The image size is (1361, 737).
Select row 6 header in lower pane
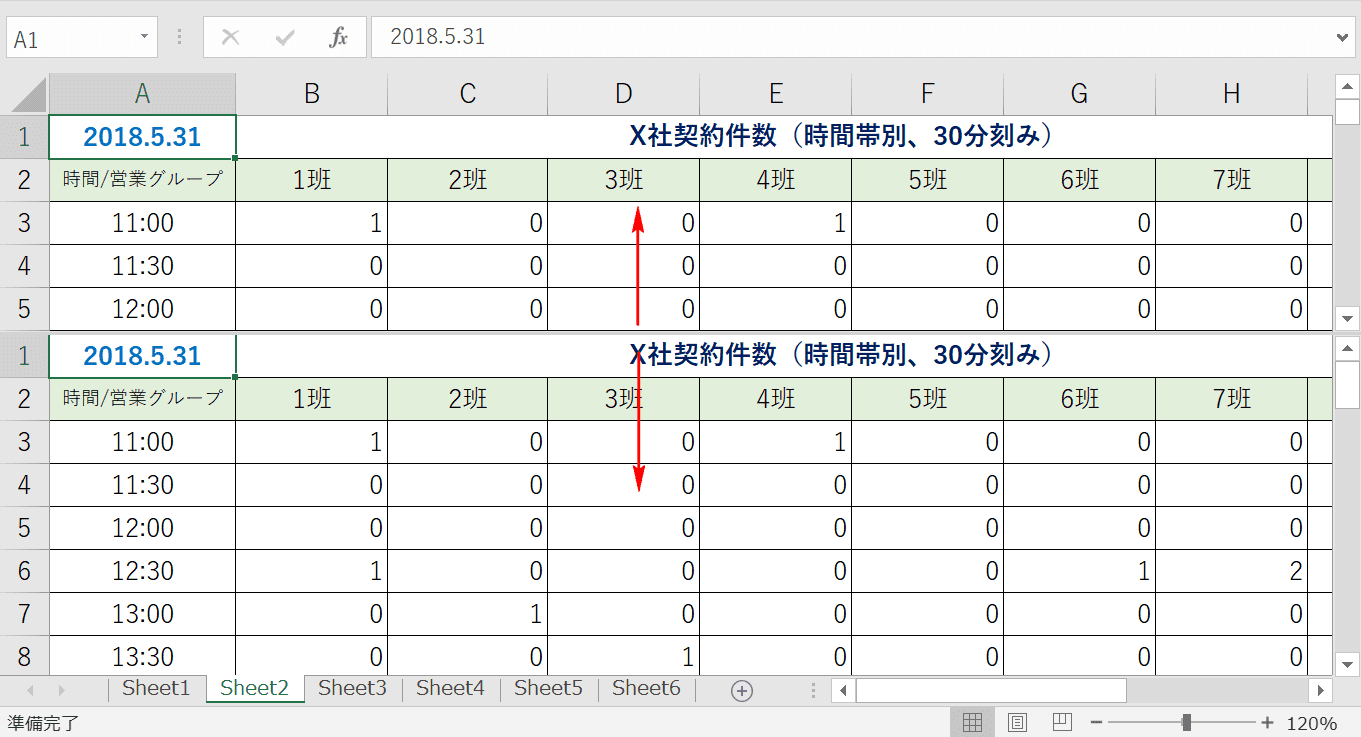24,571
